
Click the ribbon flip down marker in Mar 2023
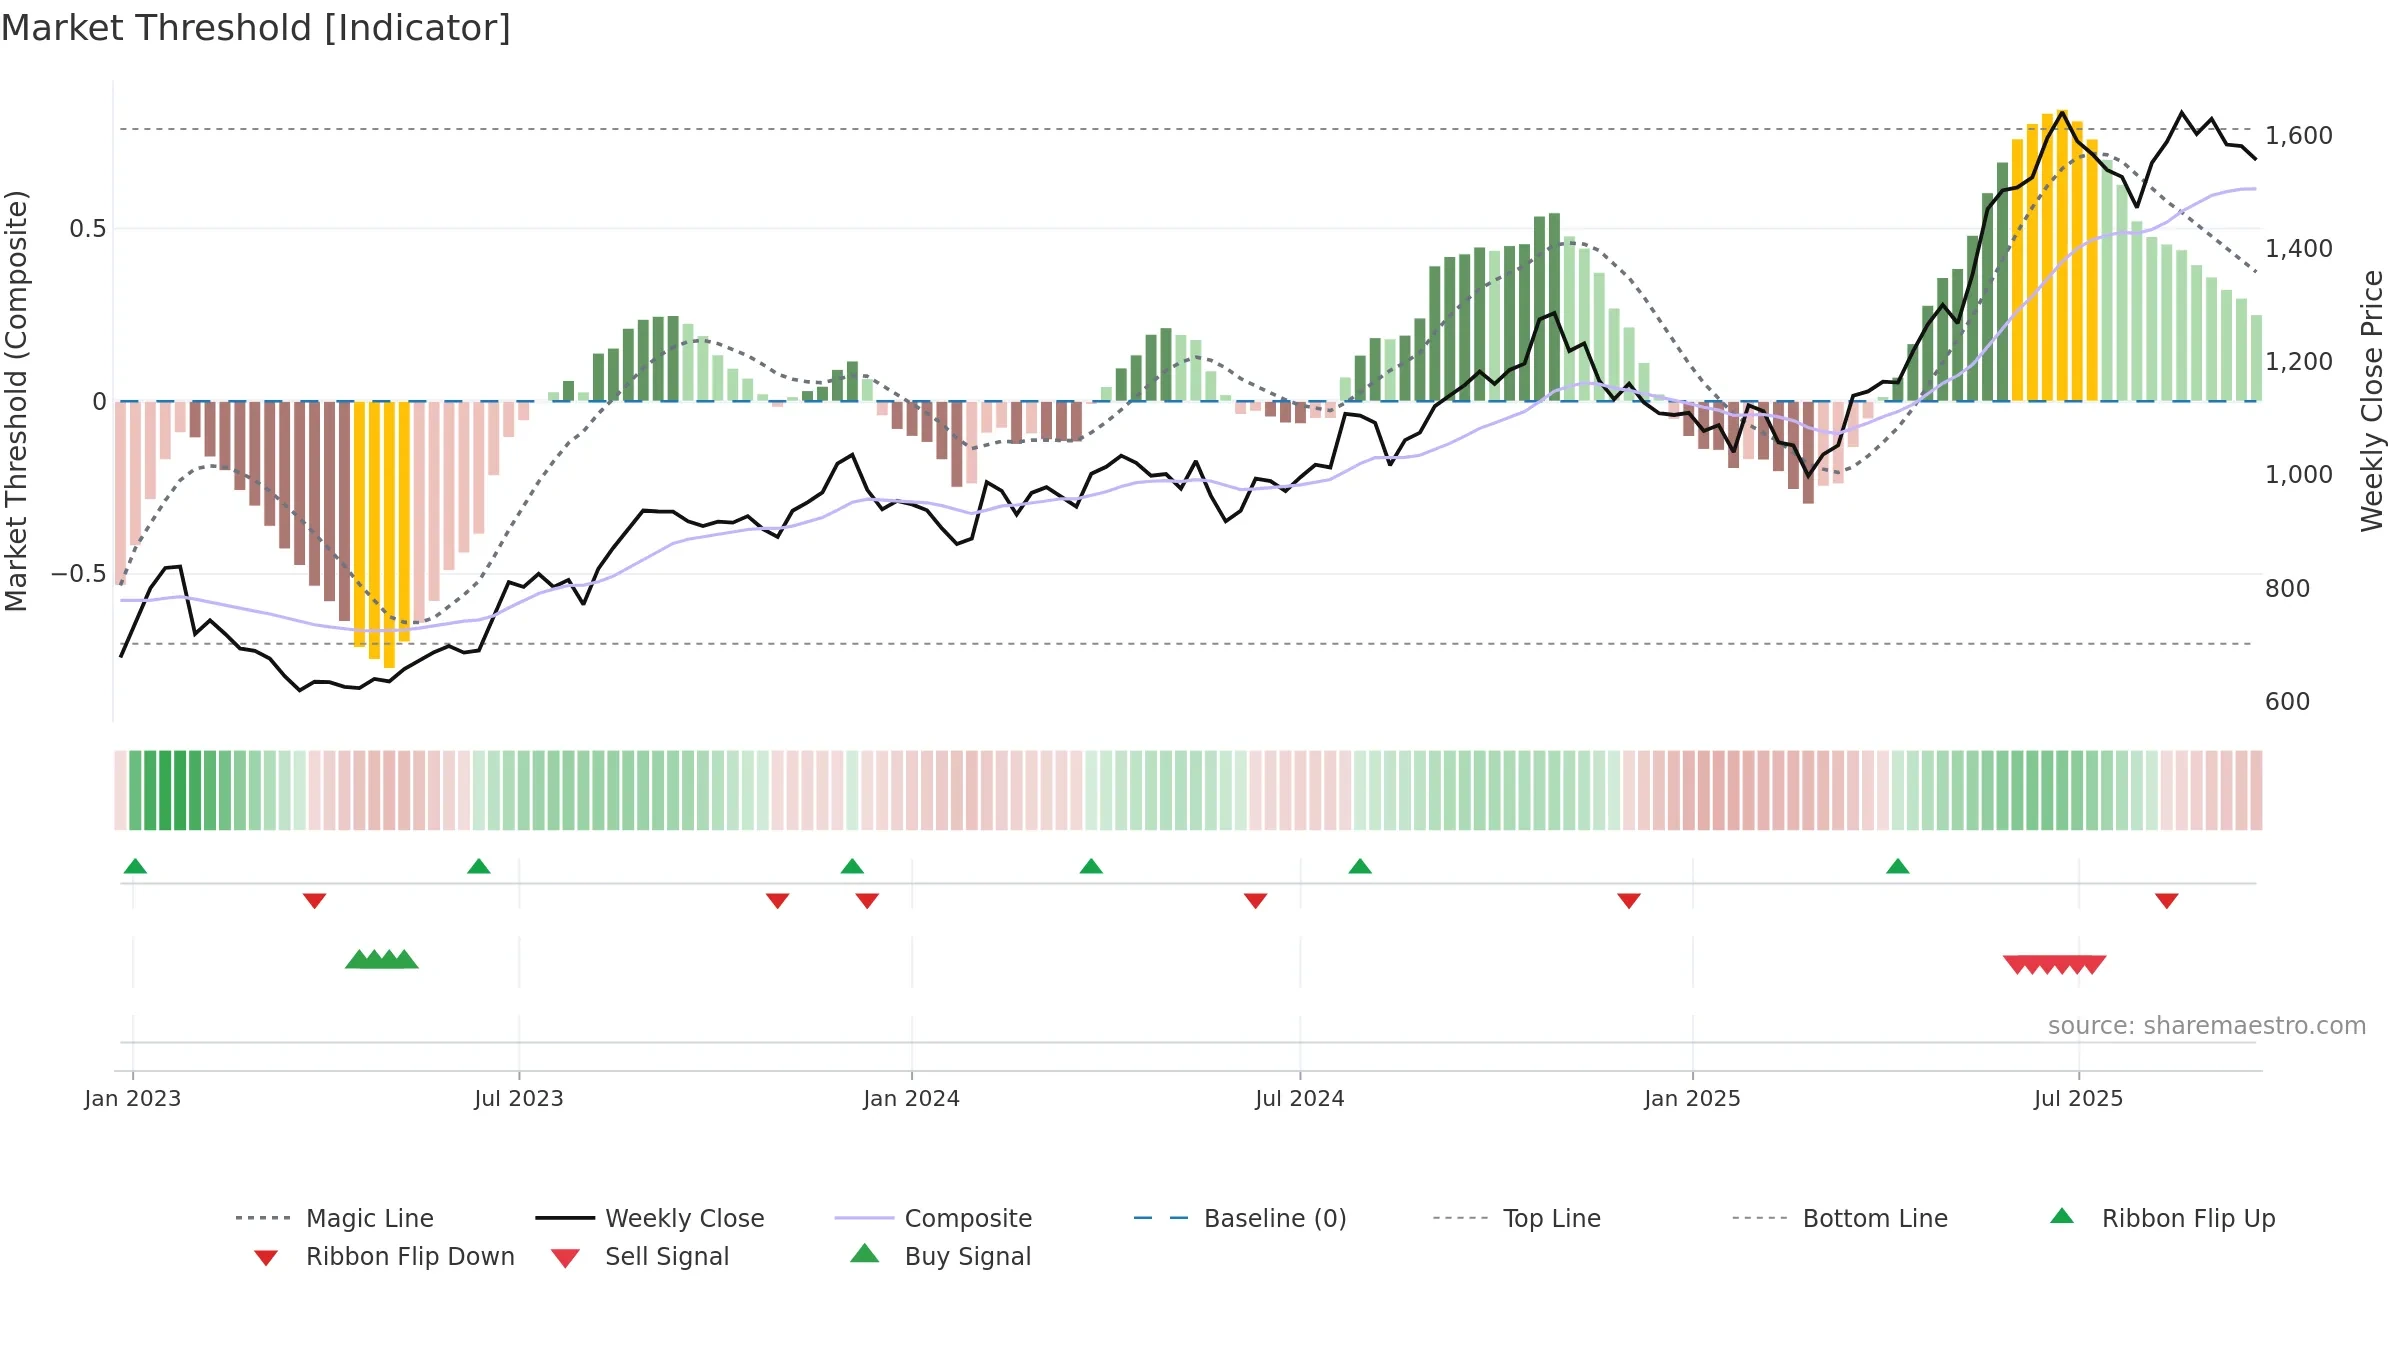click(x=315, y=901)
